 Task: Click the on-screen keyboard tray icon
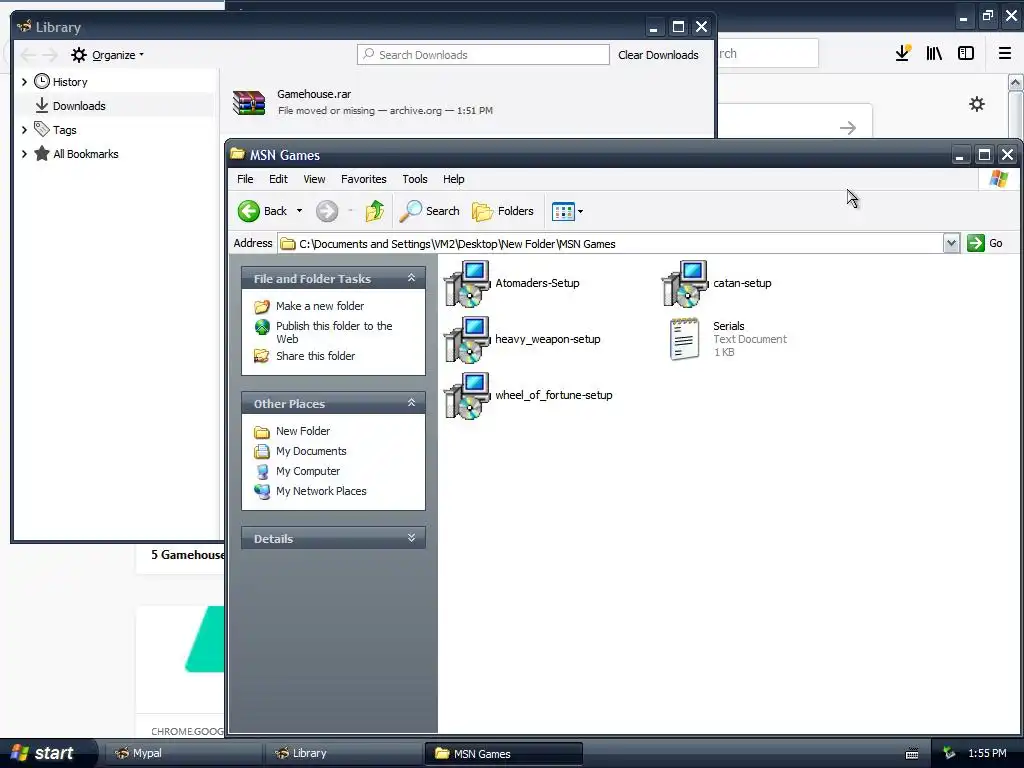pyautogui.click(x=912, y=754)
